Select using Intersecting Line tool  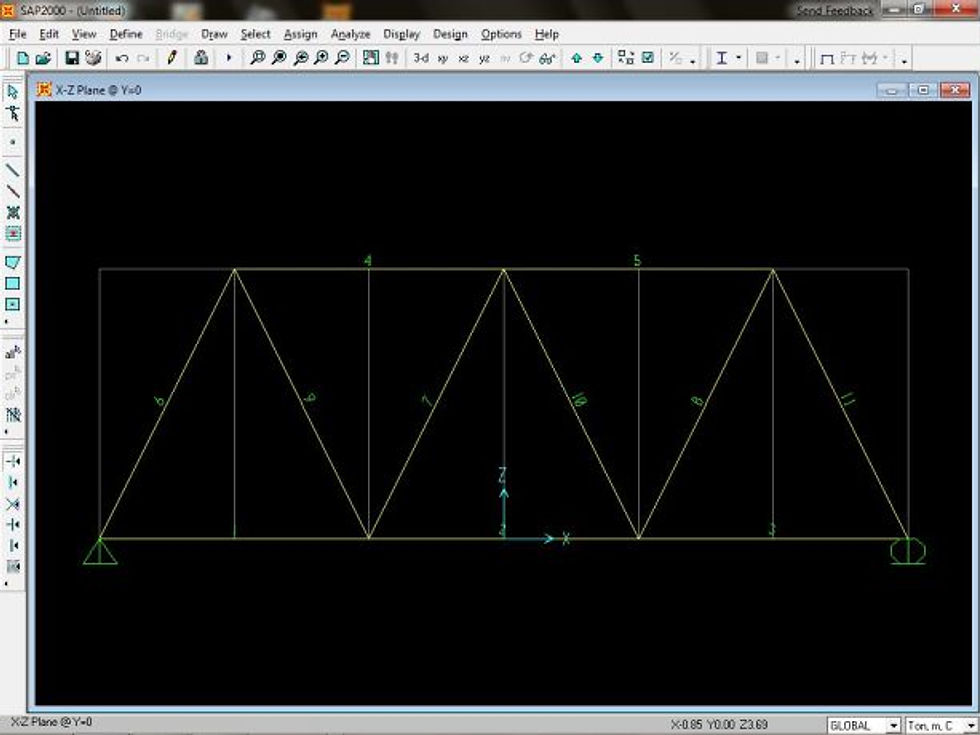pos(12,414)
